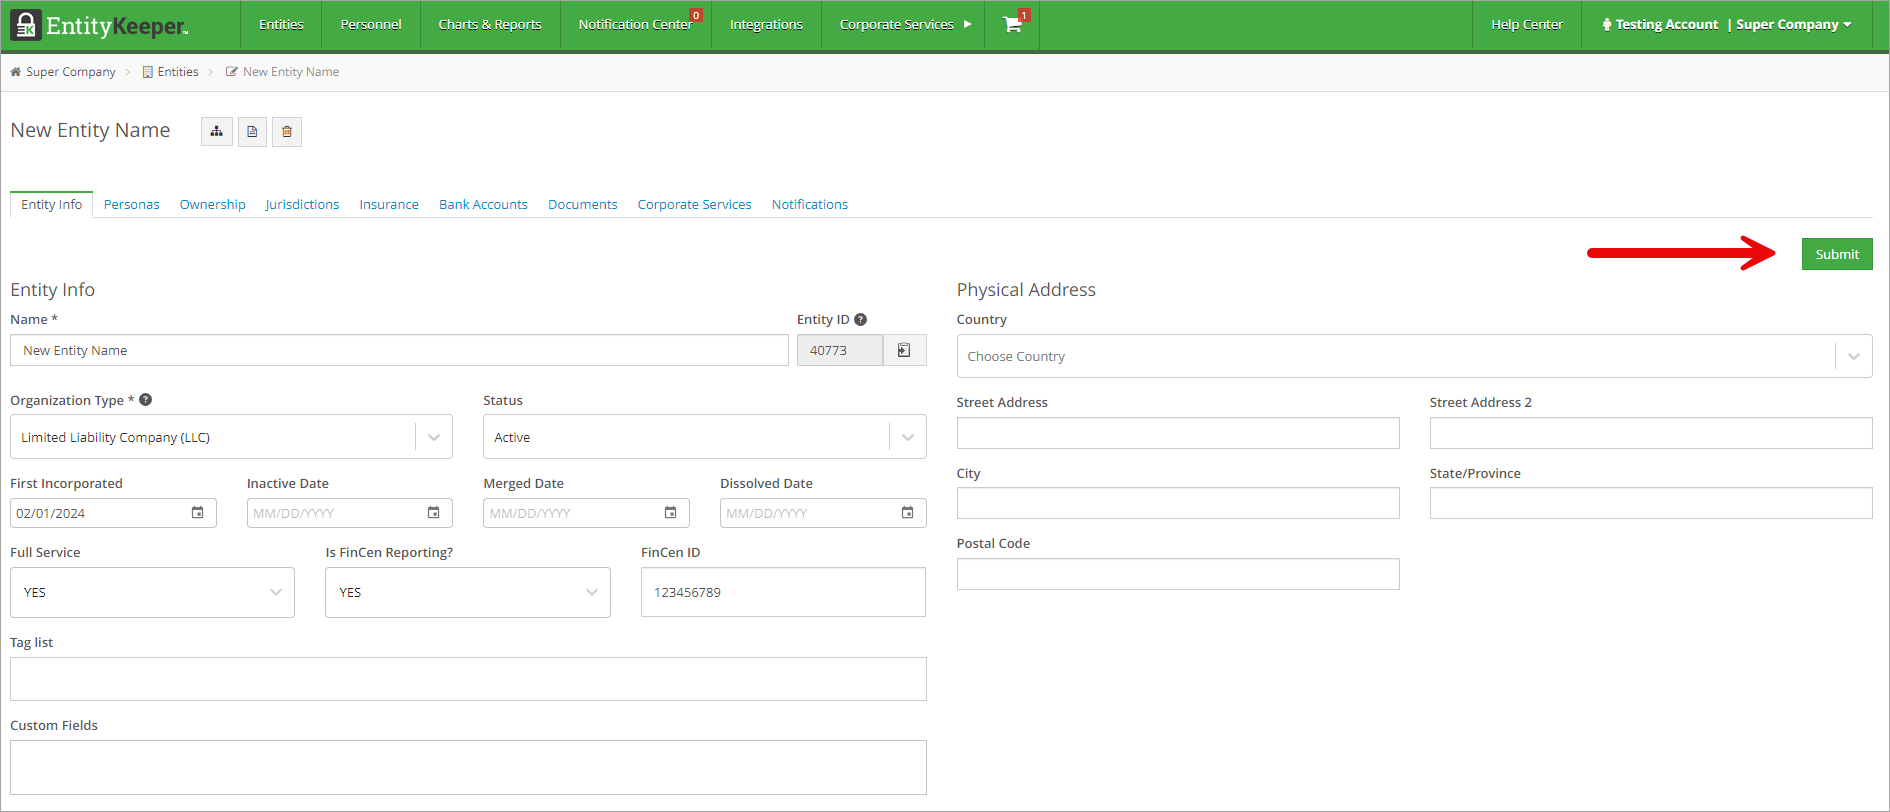Open Inactive Date calendar picker icon
Viewport: 1890px width, 812px height.
[434, 513]
